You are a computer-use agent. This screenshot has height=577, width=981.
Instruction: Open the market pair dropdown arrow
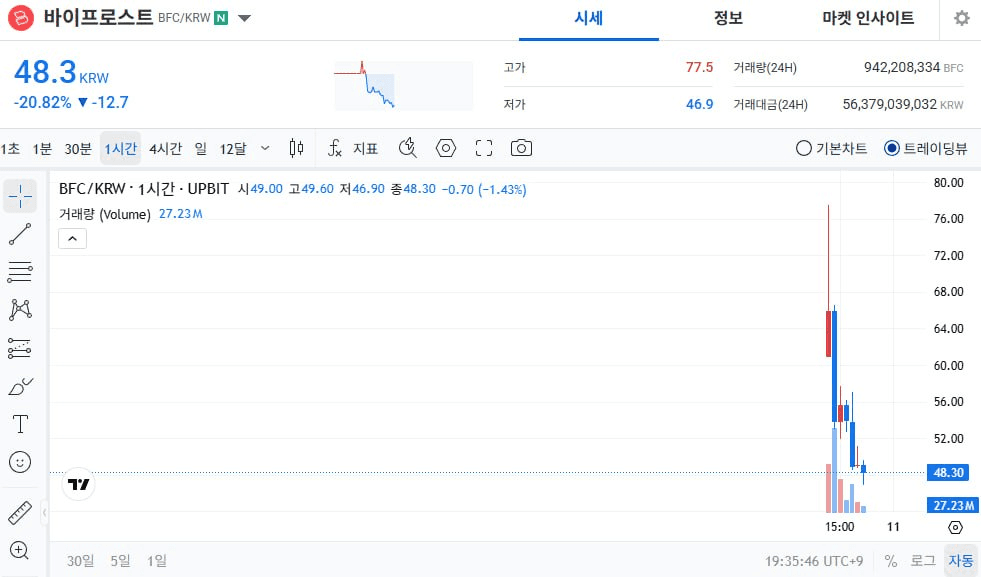click(x=245, y=18)
